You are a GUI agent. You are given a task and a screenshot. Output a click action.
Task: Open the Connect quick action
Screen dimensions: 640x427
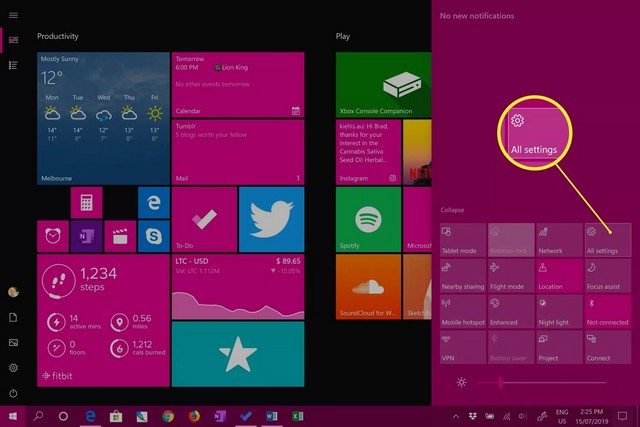click(608, 347)
